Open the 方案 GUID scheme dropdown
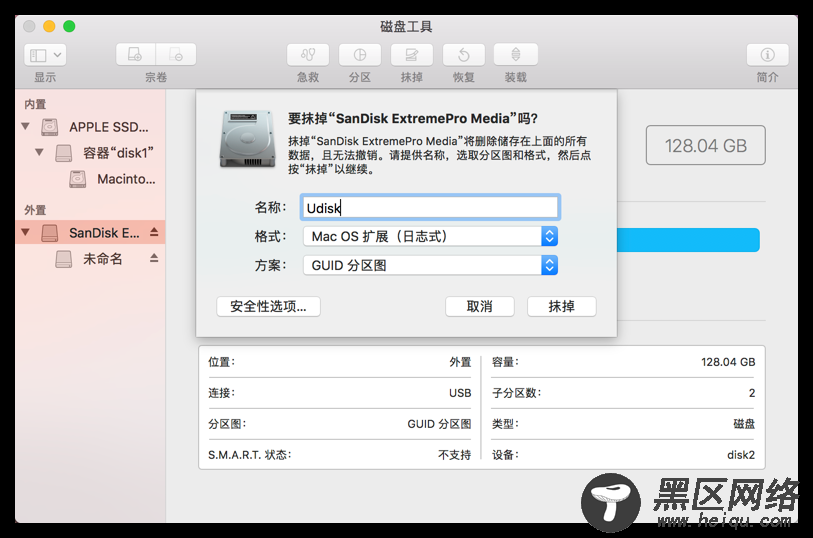This screenshot has width=813, height=538. 430,265
